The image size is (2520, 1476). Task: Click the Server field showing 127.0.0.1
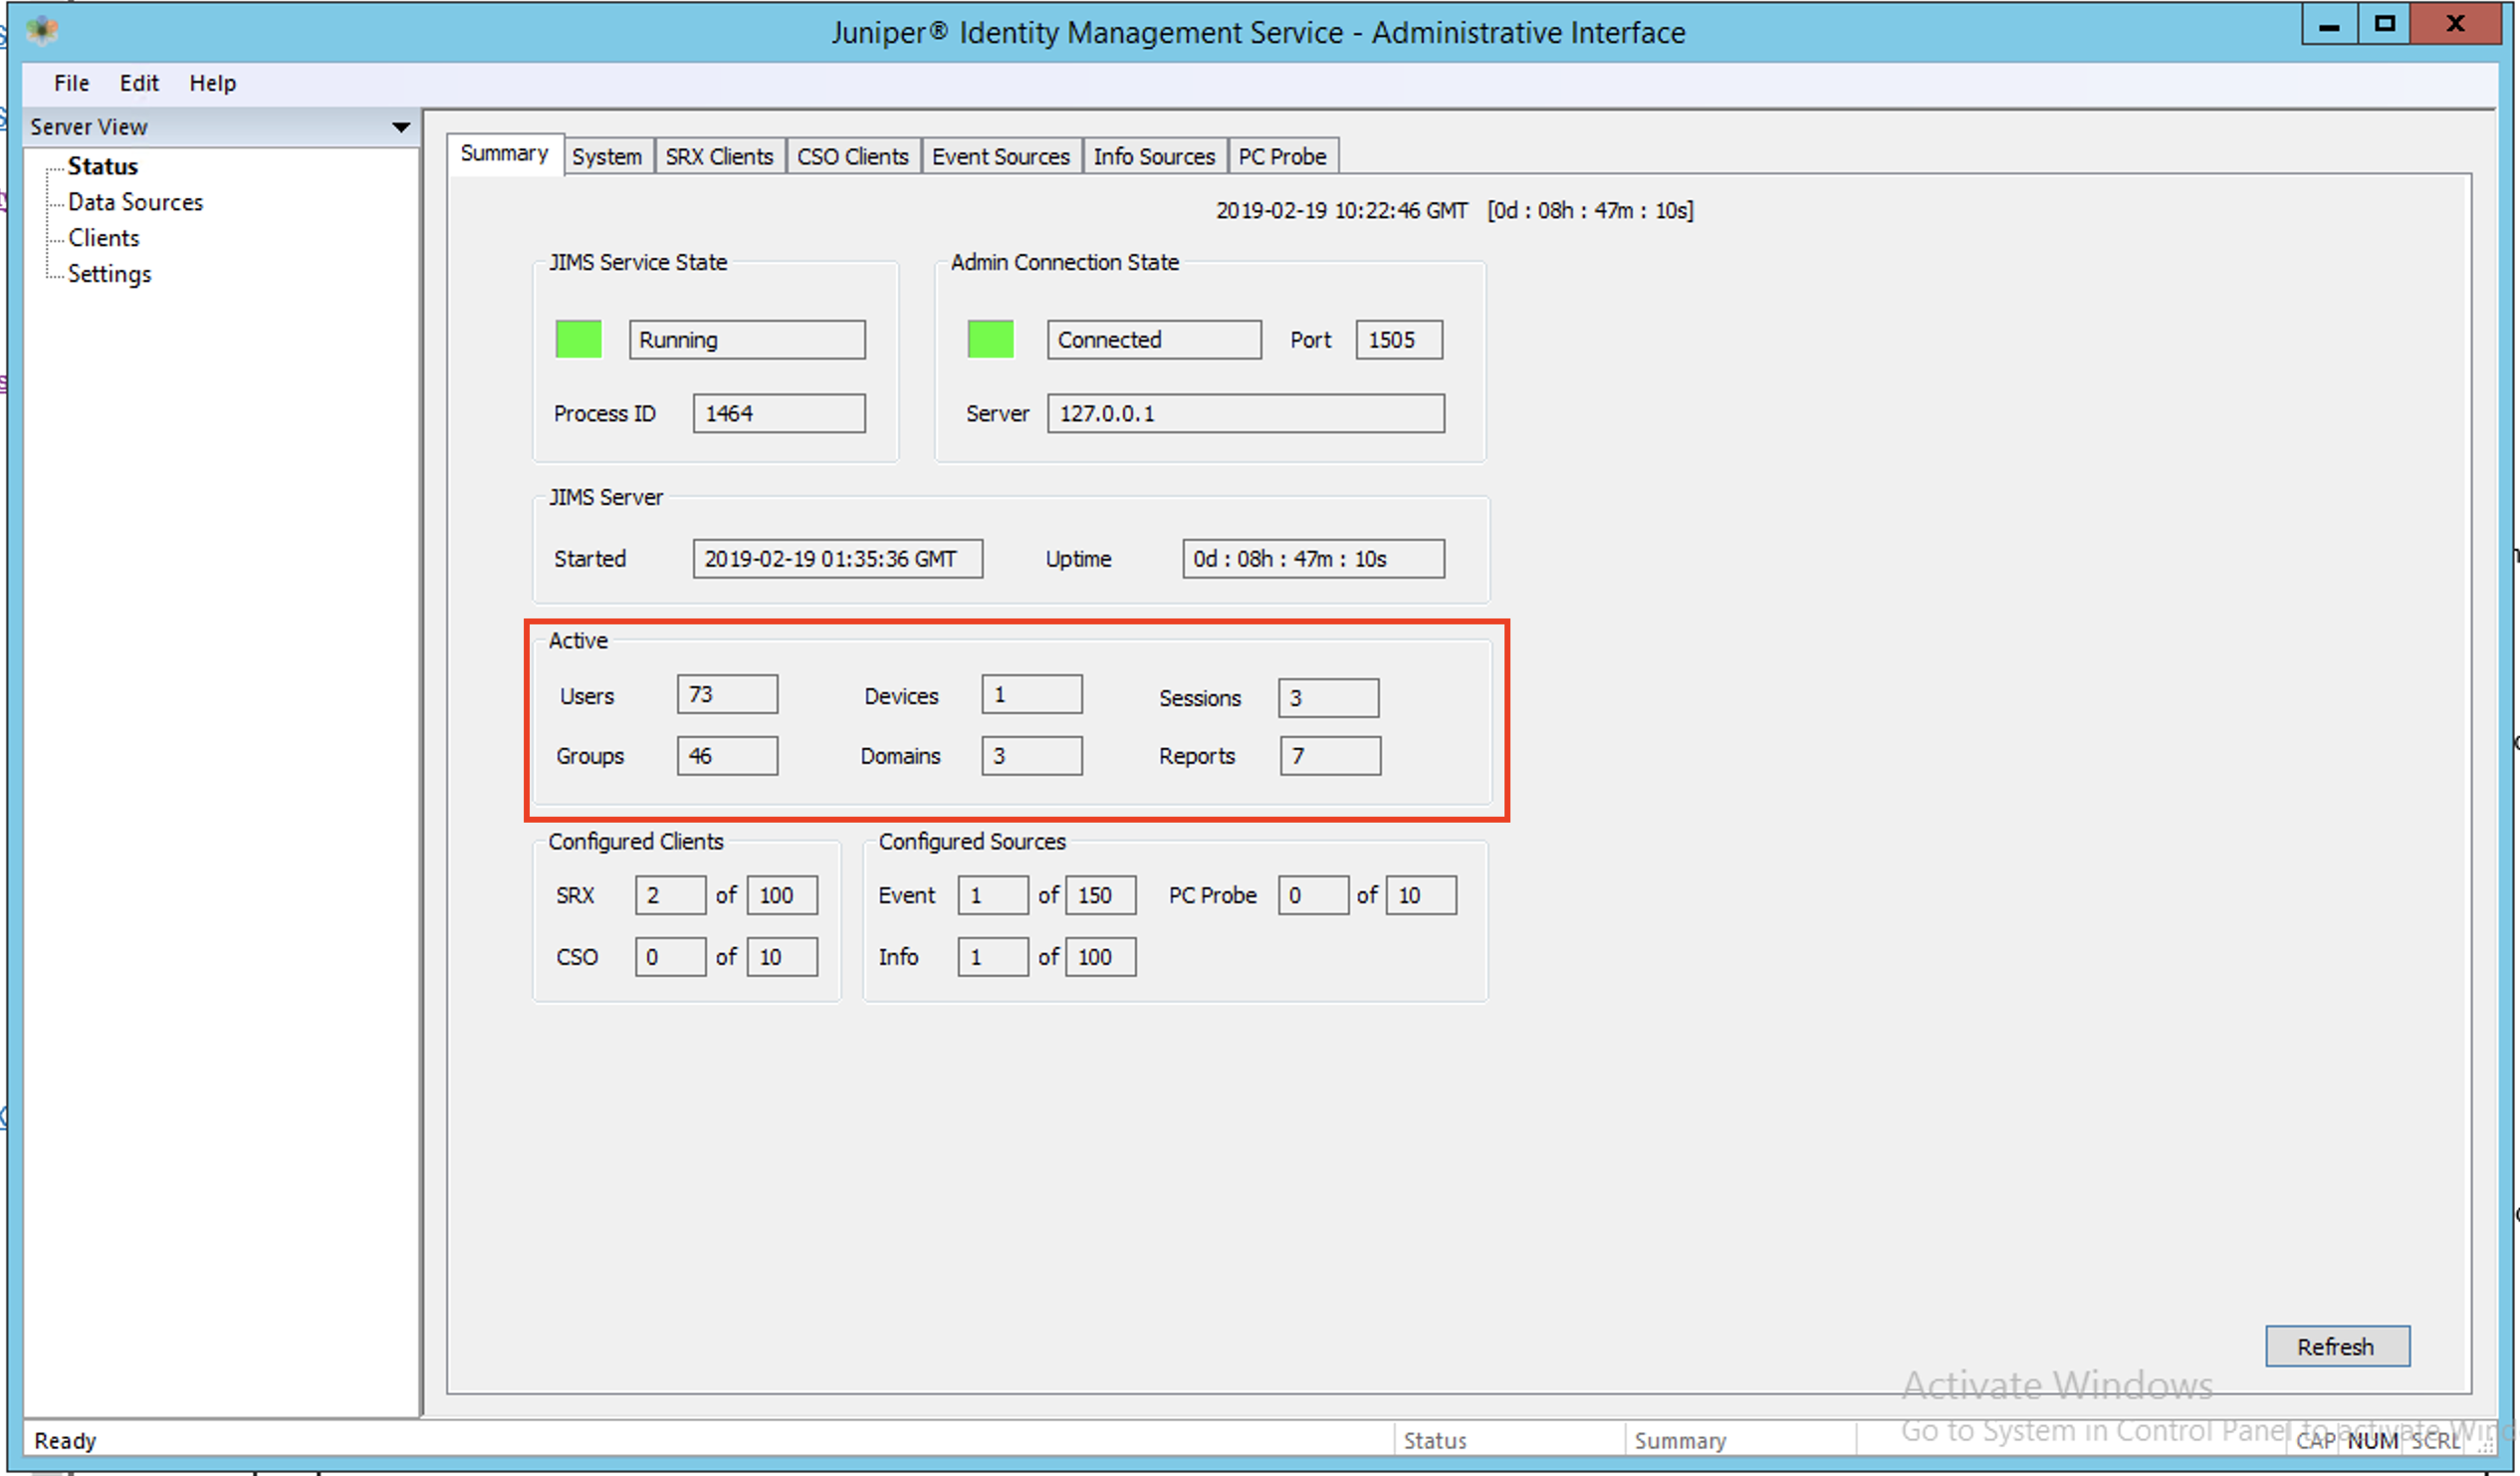coord(1246,413)
